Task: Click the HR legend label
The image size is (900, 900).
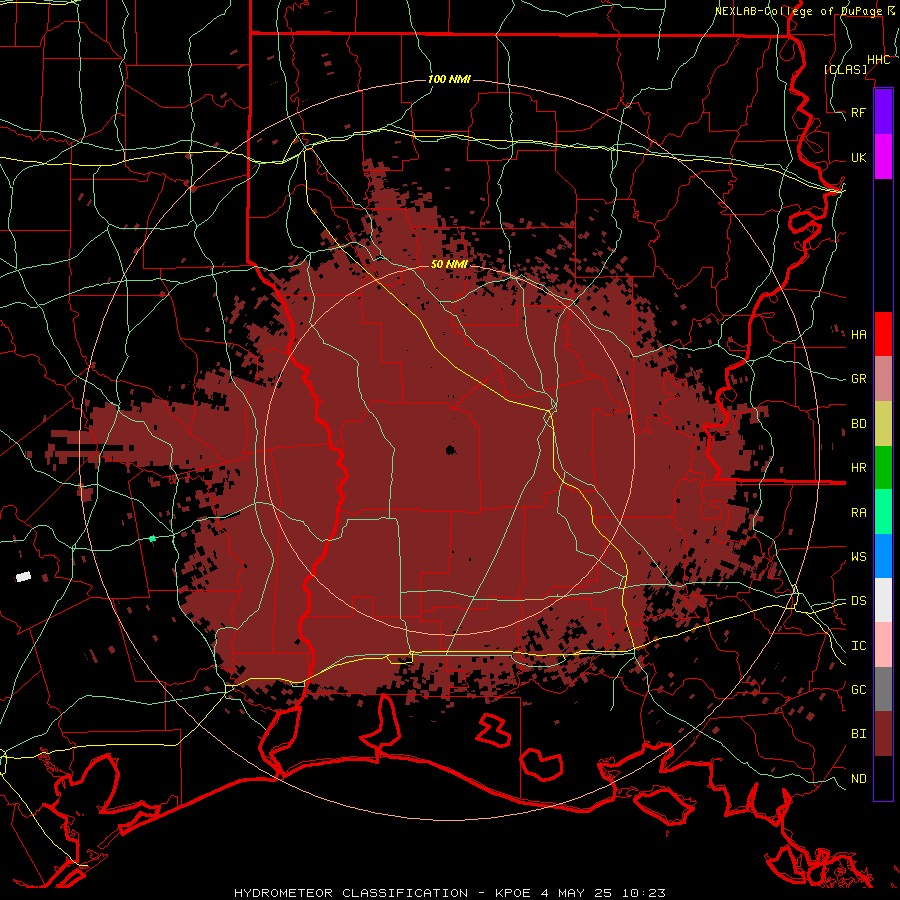Action: click(859, 468)
